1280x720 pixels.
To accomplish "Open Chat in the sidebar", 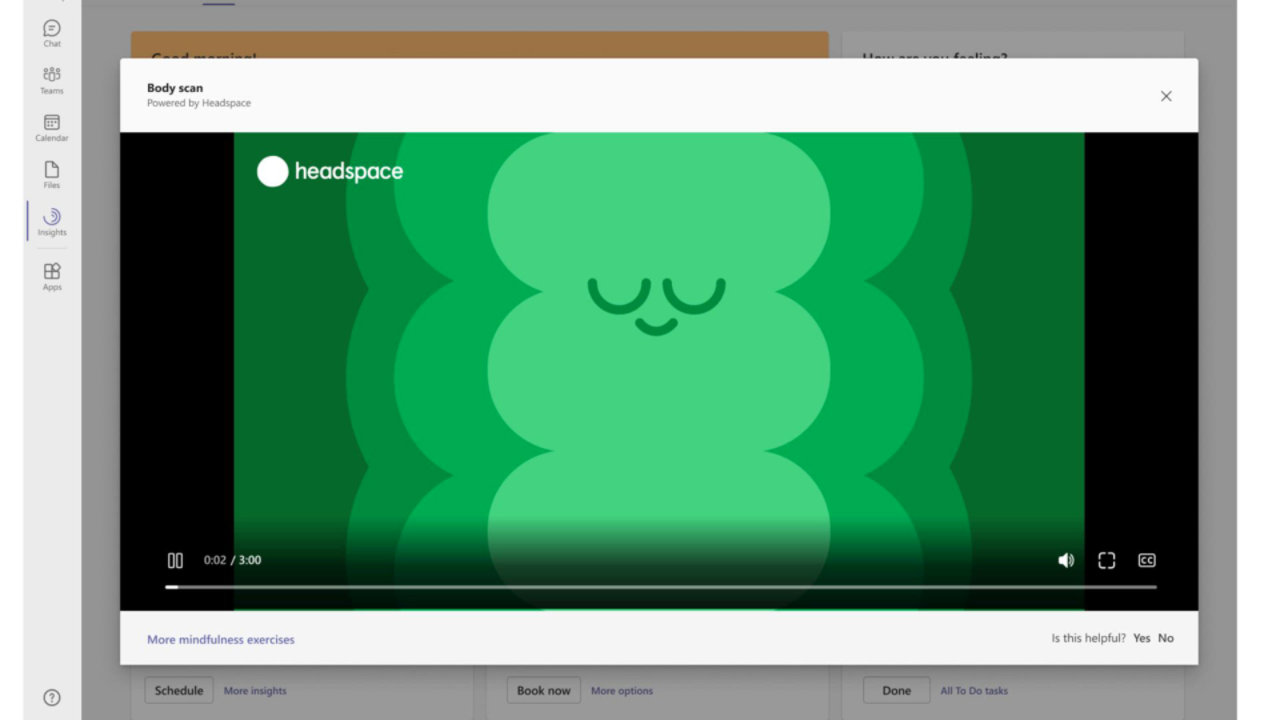I will [x=52, y=33].
